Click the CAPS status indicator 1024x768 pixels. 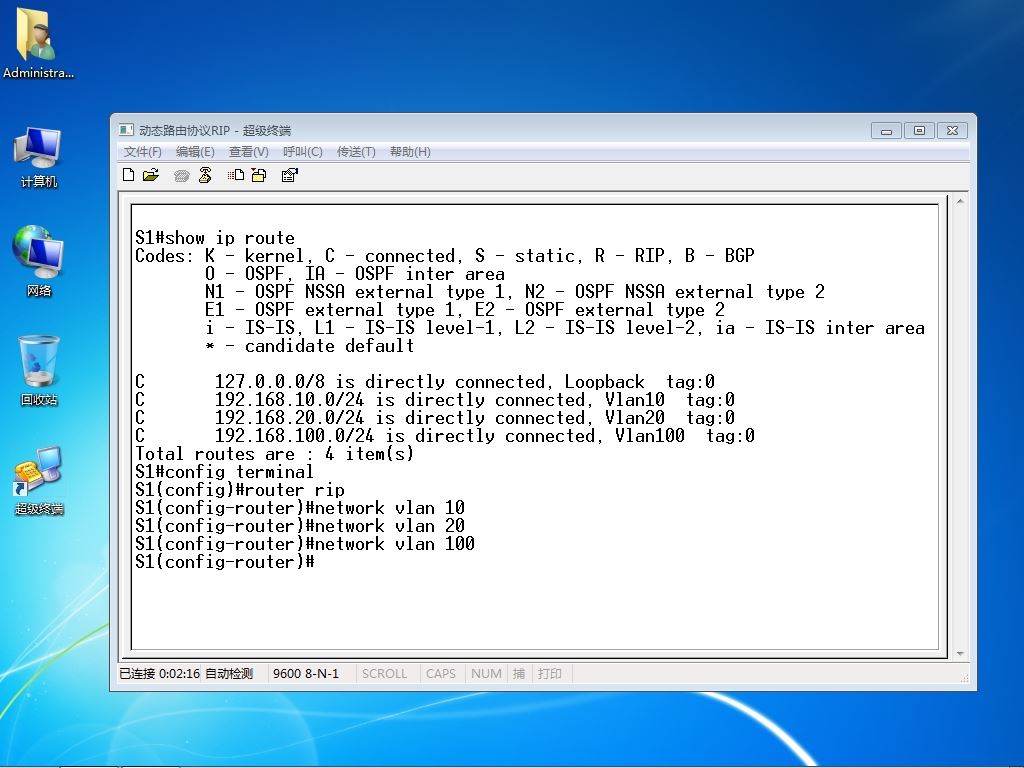pyautogui.click(x=441, y=673)
